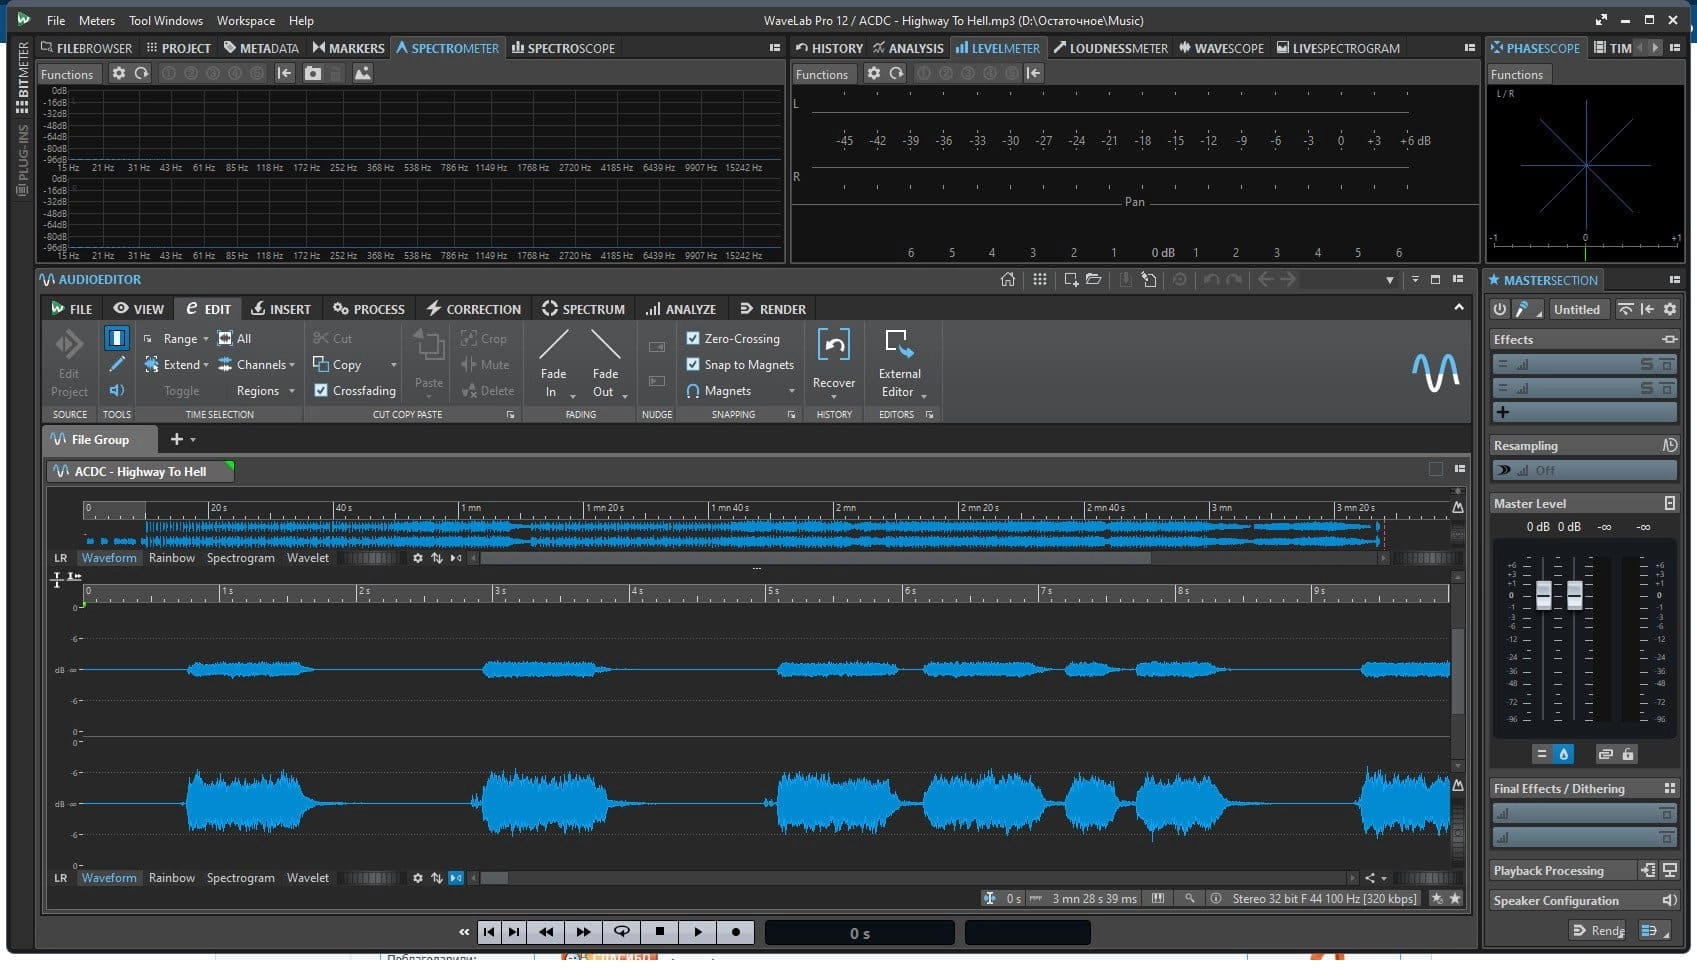
Task: Select the Time Selection tool icon
Action: click(117, 338)
